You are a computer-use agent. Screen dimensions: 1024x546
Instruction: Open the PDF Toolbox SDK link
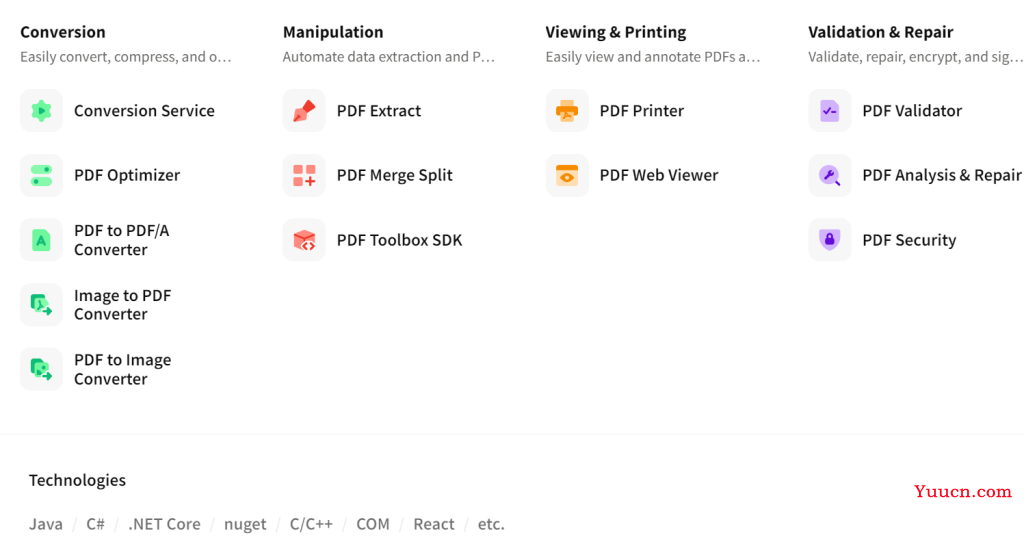(400, 240)
